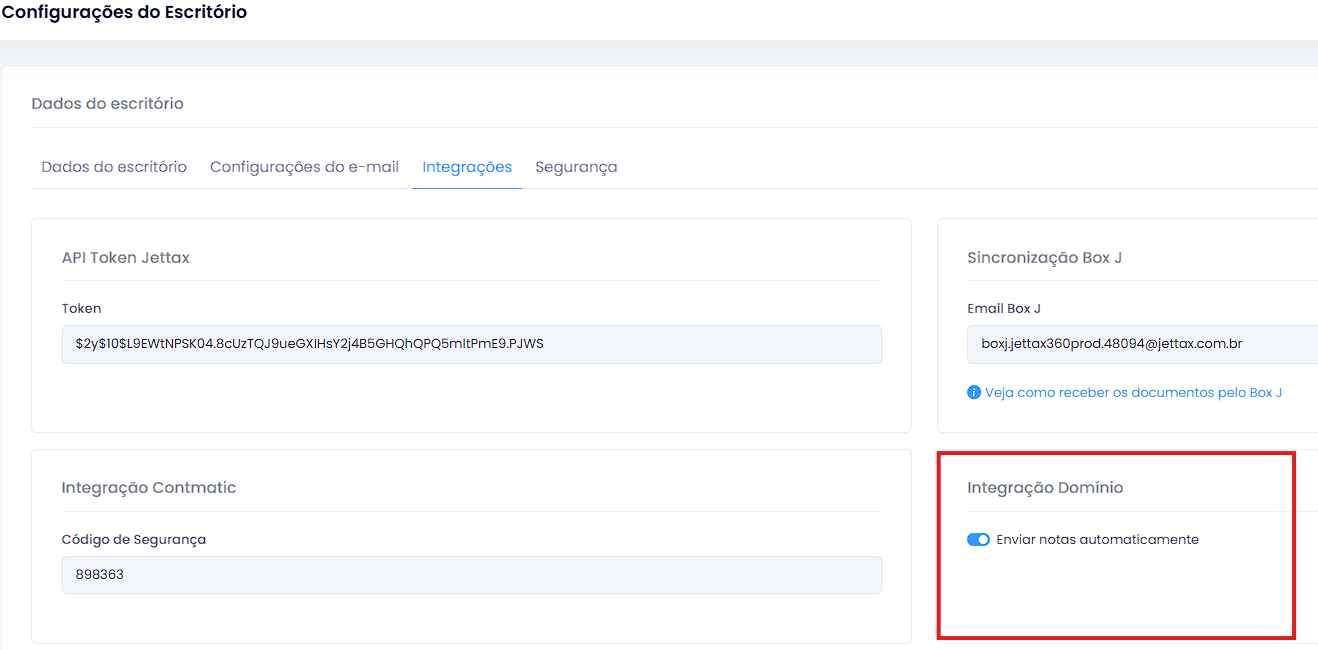Image resolution: width=1318 pixels, height=650 pixels.
Task: Select the Integrações tab
Action: [467, 167]
